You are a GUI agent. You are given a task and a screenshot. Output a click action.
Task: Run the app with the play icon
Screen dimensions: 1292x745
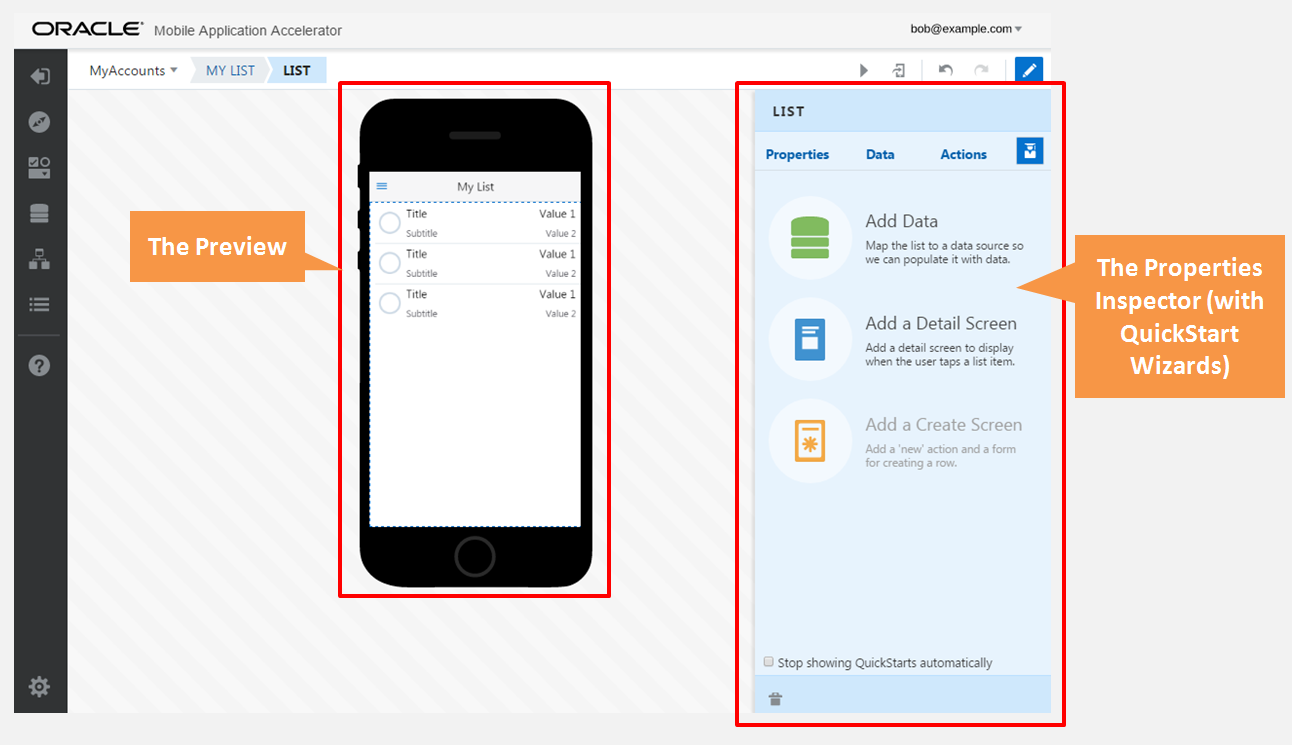click(864, 70)
